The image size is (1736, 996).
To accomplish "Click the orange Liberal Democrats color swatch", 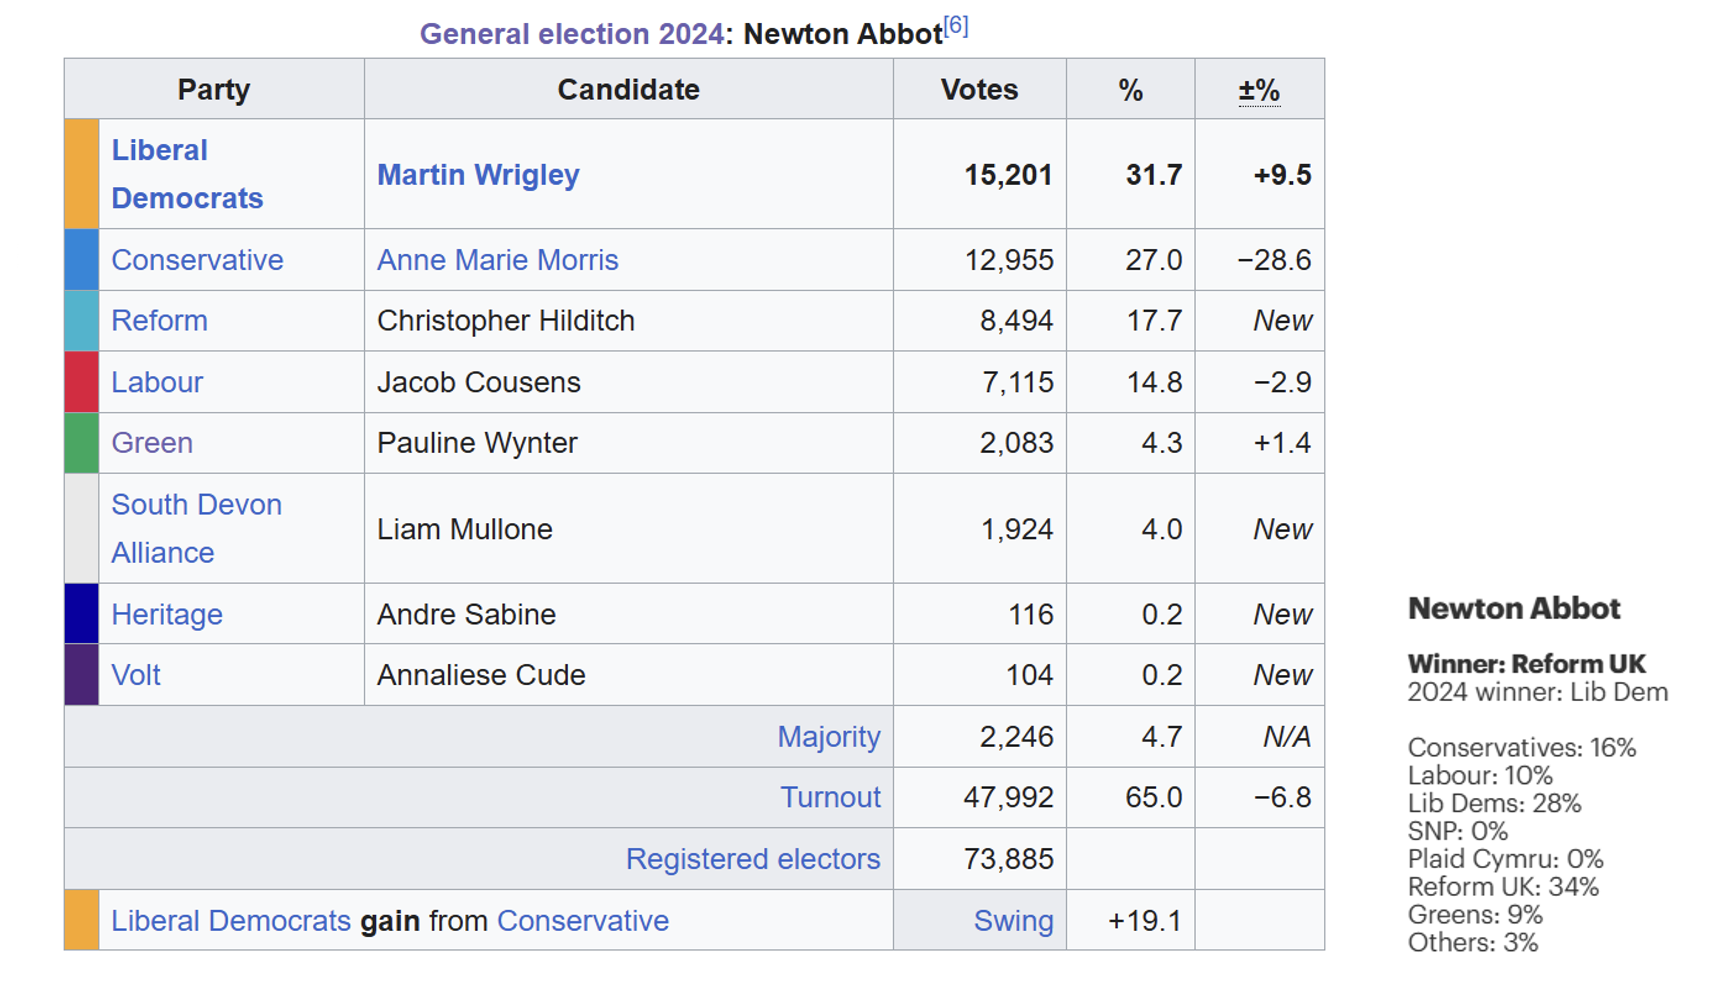I will (82, 174).
